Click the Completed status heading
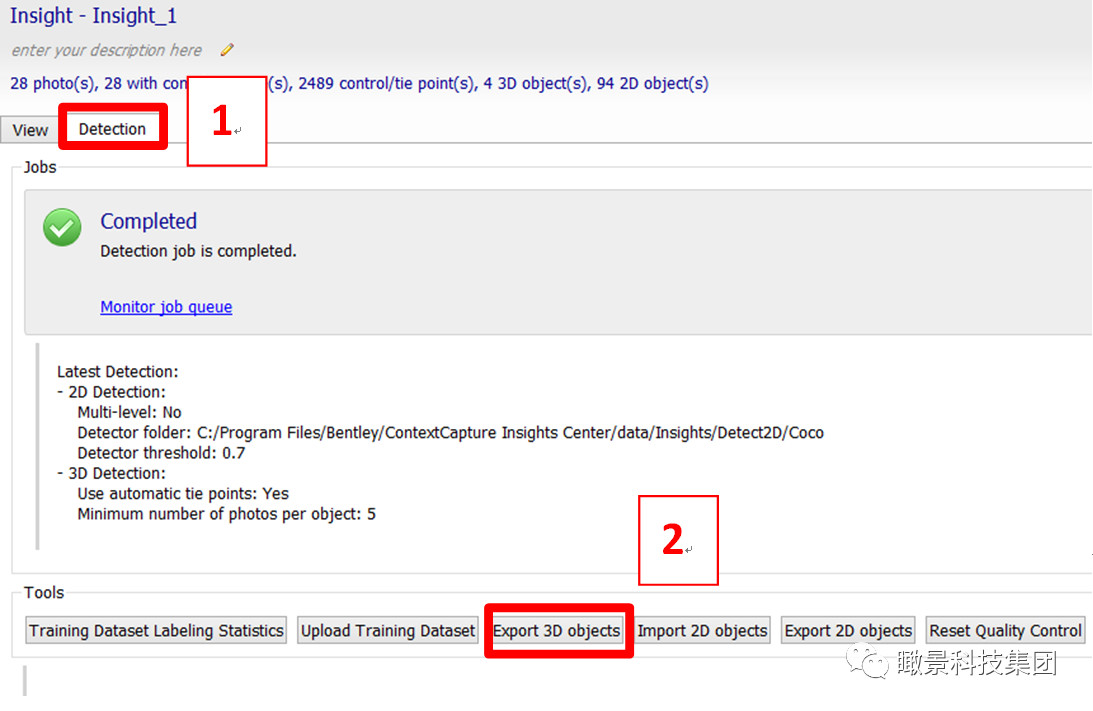Image resolution: width=1093 pixels, height=711 pixels. coord(148,221)
